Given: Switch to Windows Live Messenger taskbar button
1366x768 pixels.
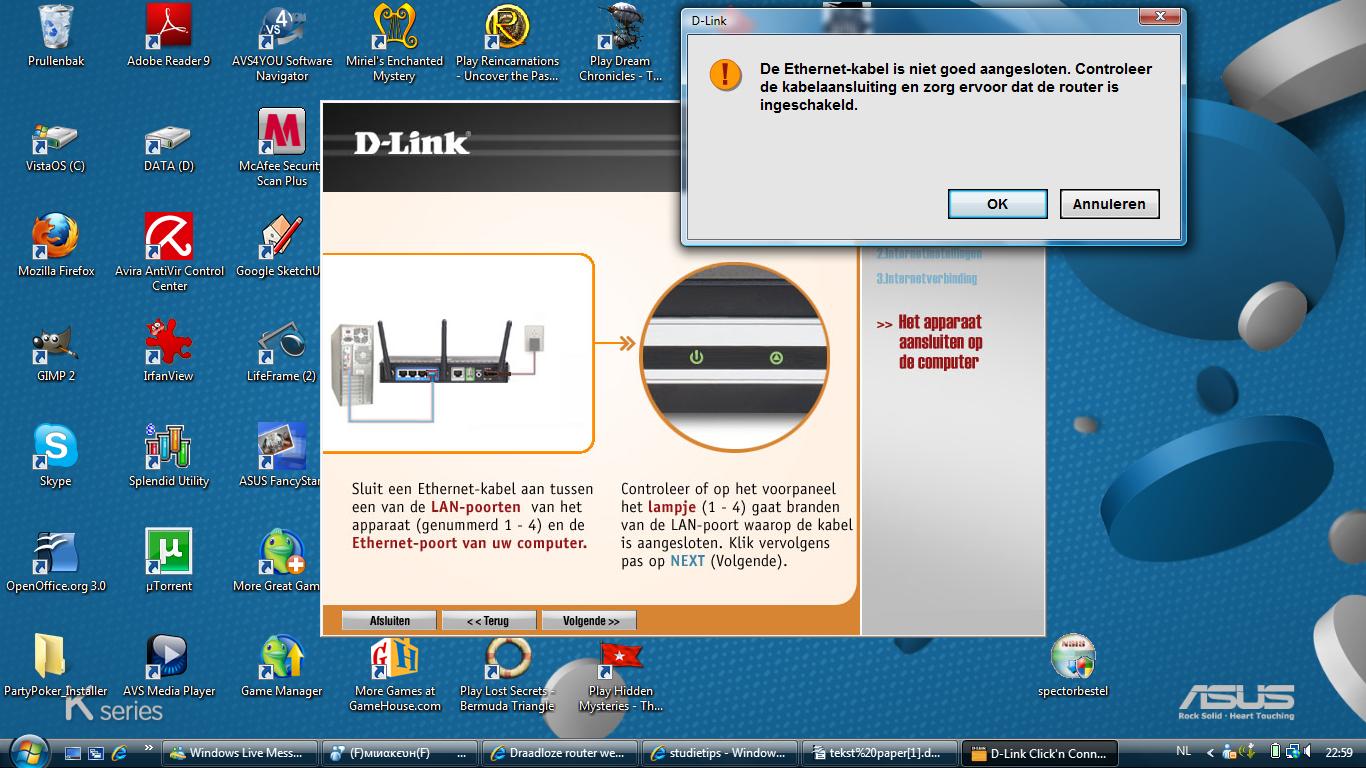Looking at the screenshot, I should point(241,753).
